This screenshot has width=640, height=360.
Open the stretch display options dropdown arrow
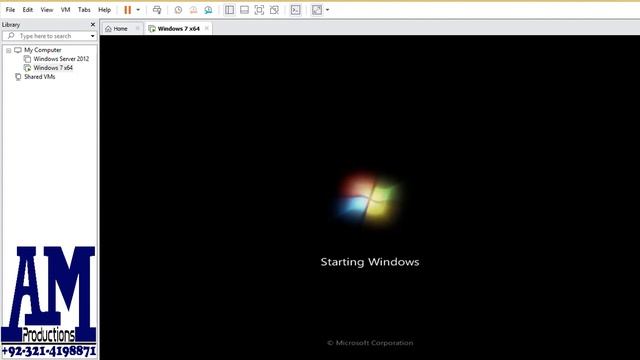327,10
